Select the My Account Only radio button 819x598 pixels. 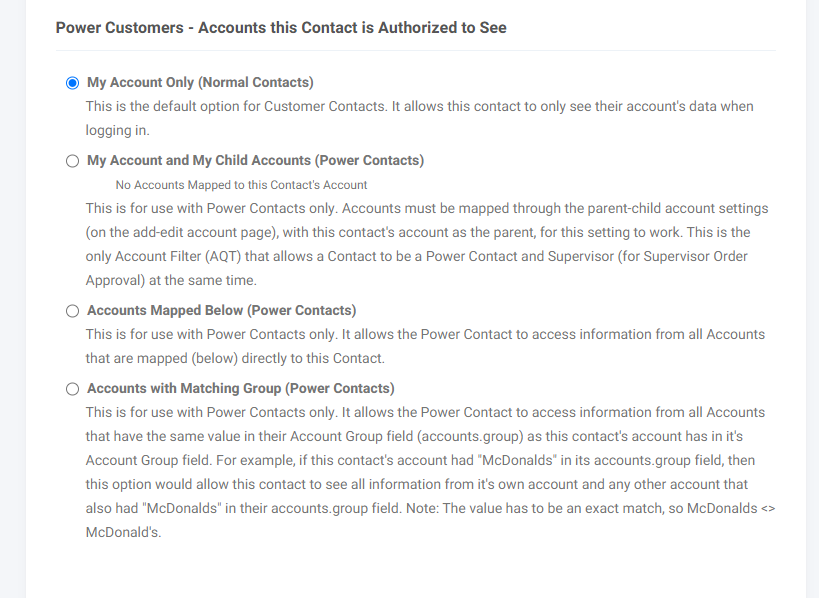point(73,83)
